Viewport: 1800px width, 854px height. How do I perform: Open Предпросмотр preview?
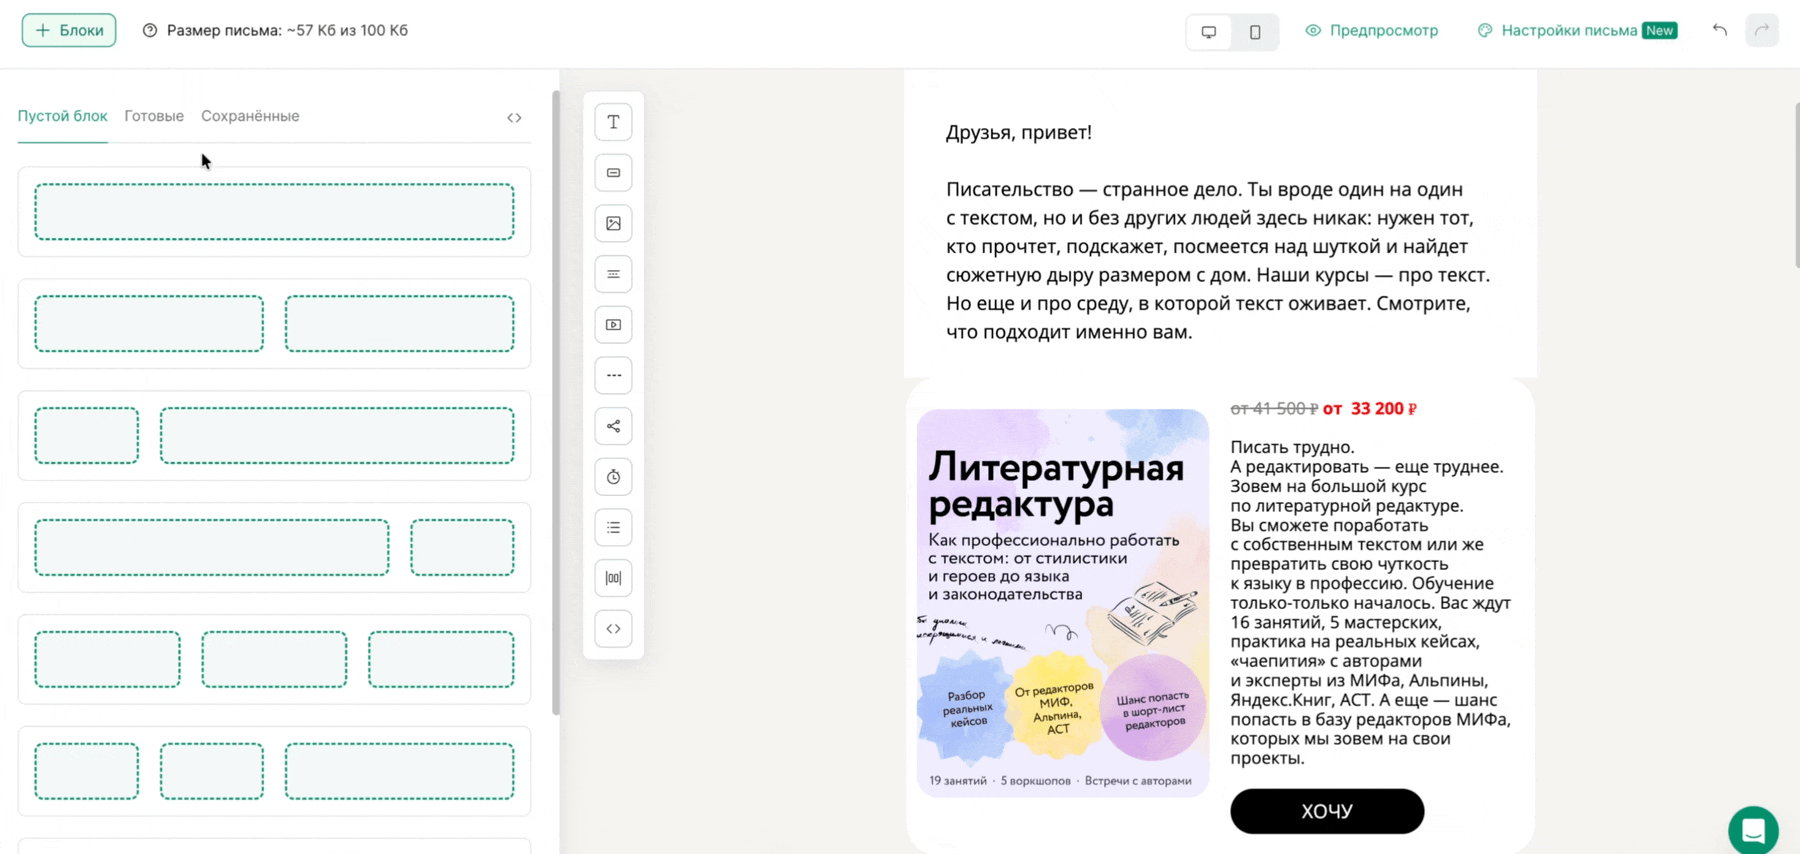1371,30
